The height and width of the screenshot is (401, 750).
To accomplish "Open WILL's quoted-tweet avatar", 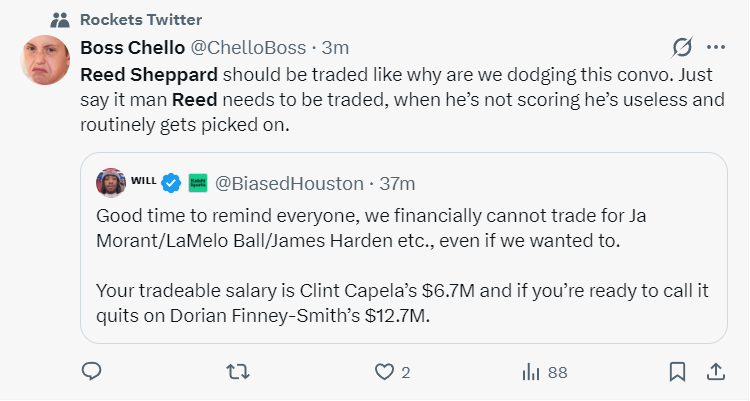I will (109, 183).
